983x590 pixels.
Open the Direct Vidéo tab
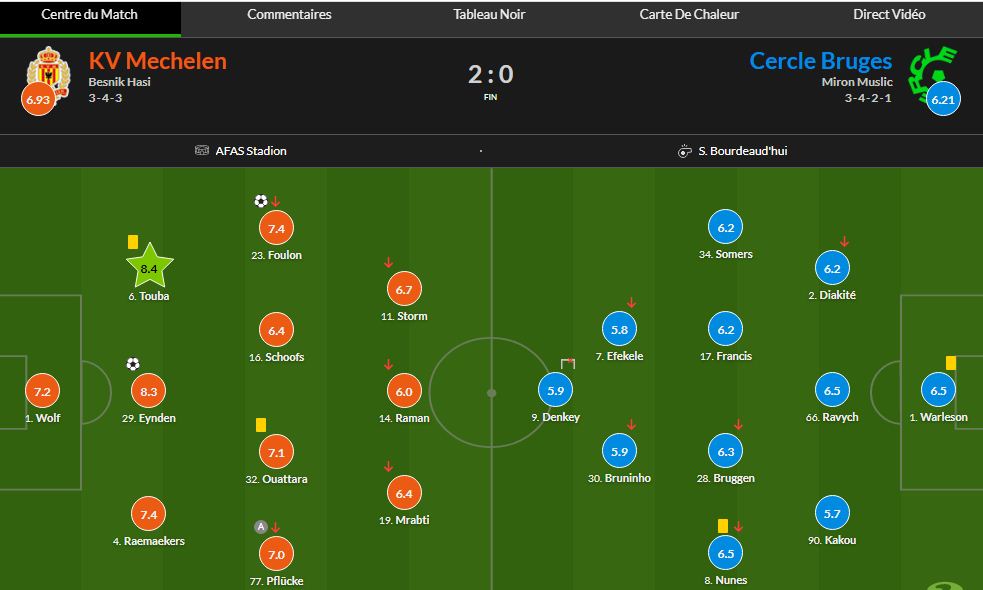[x=889, y=15]
